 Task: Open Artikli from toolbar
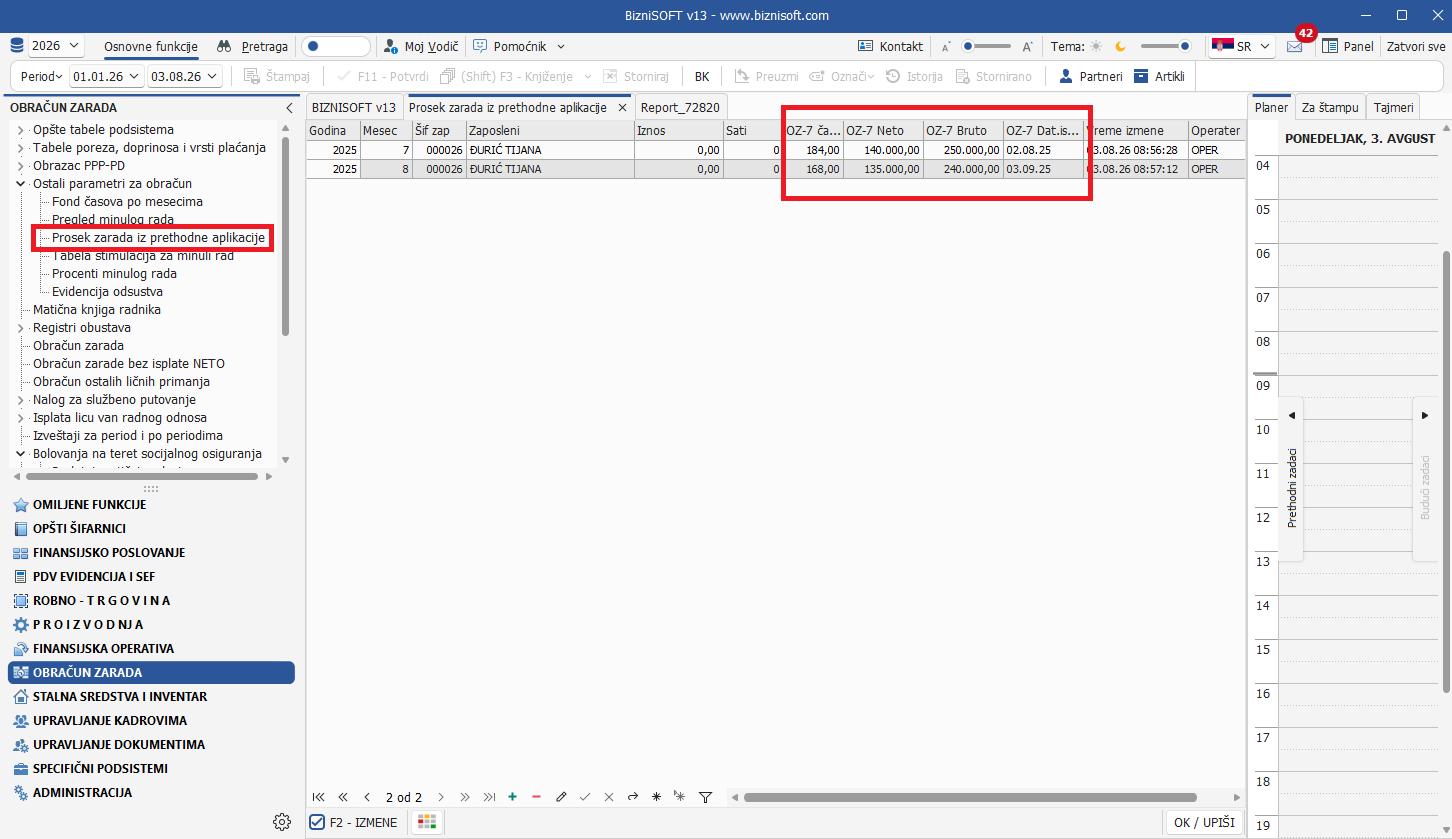click(x=1159, y=76)
